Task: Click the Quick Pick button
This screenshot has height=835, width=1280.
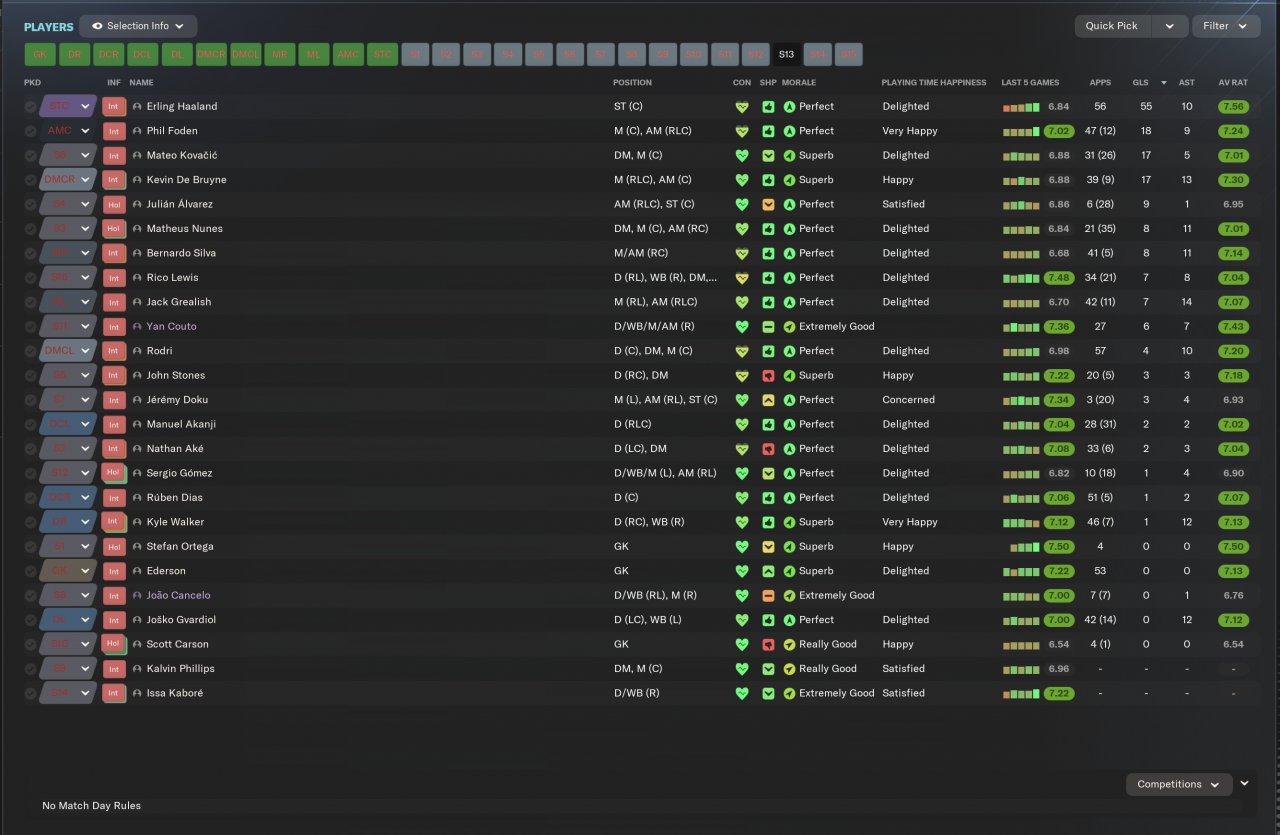Action: pos(1112,26)
